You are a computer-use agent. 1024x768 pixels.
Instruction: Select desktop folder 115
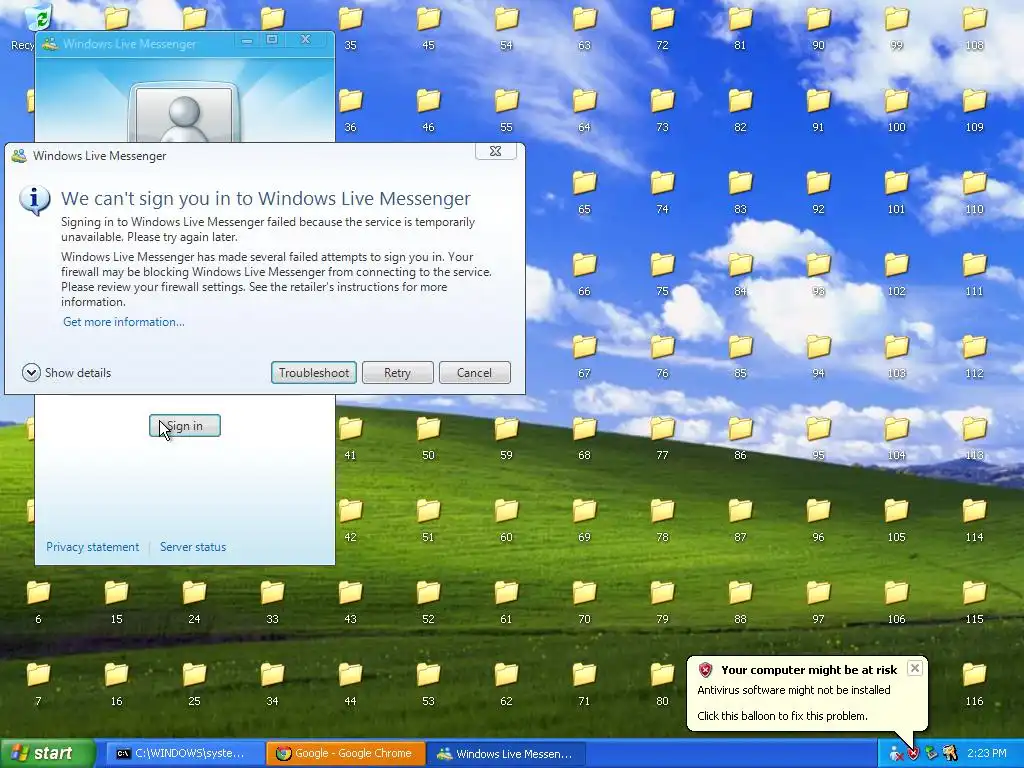[x=974, y=602]
